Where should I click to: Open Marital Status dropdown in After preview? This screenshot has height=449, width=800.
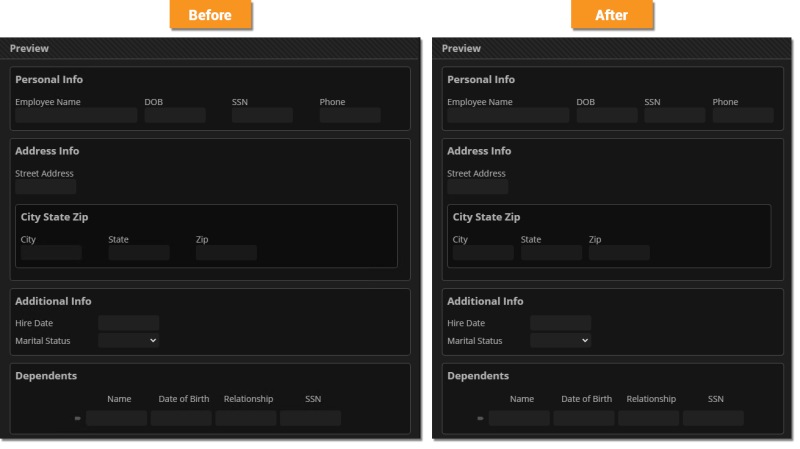pyautogui.click(x=561, y=340)
